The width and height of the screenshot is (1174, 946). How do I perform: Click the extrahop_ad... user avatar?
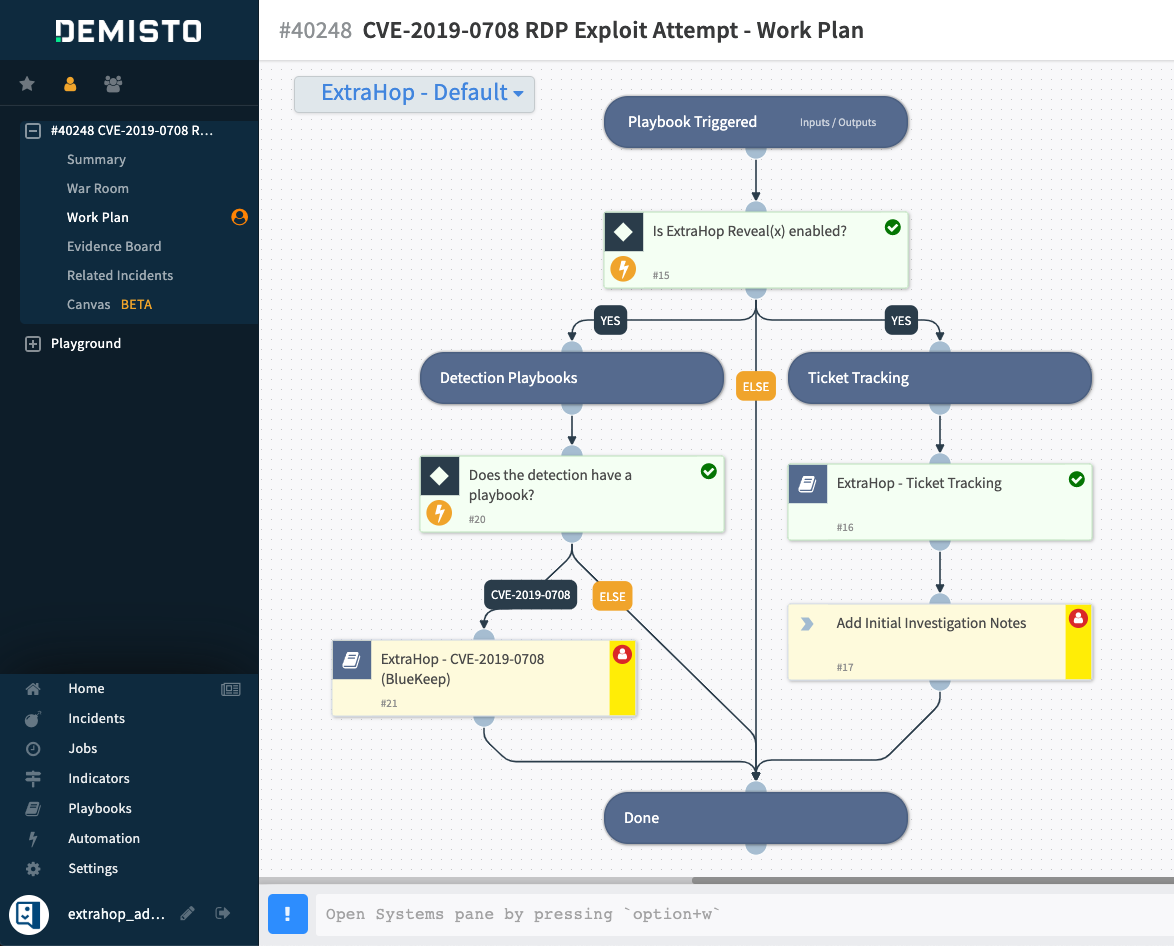tap(28, 915)
